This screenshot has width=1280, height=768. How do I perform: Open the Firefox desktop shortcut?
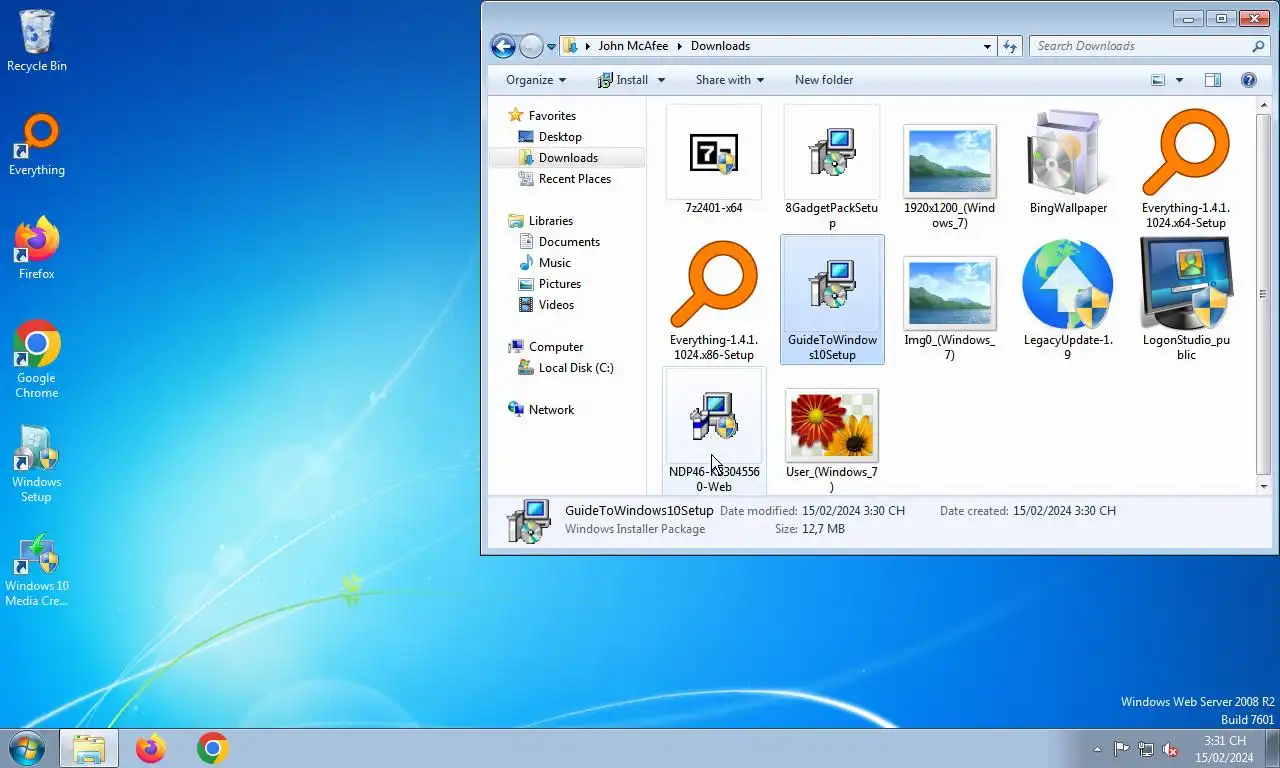(37, 249)
